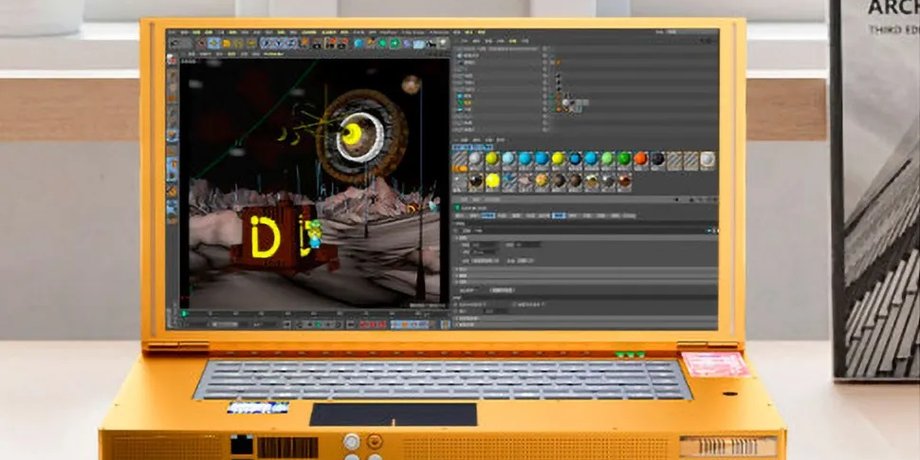Add a Camera object
This screenshot has height=460, width=920.
(431, 43)
